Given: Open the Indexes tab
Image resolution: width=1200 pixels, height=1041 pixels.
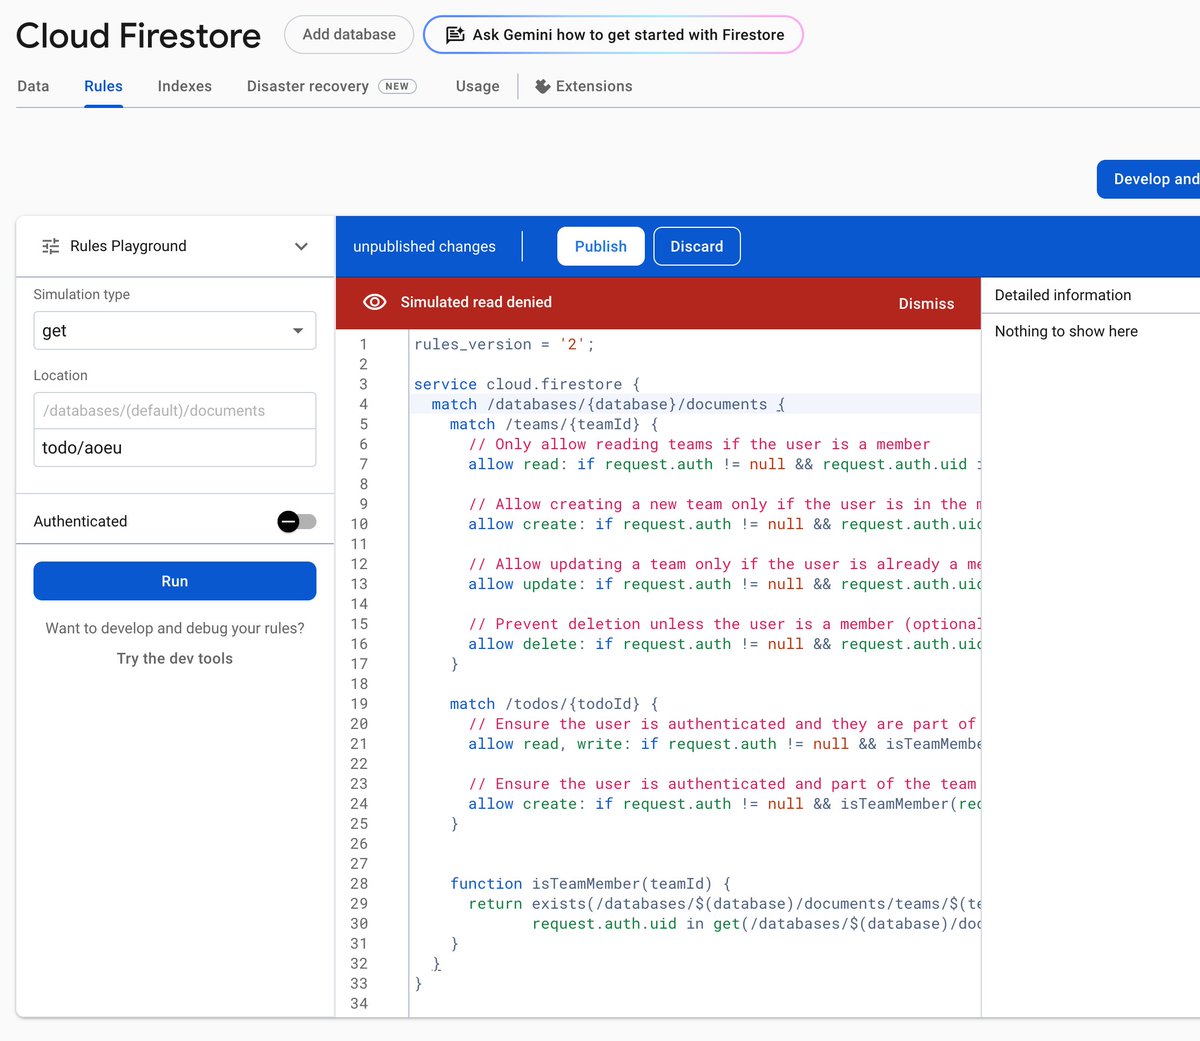Looking at the screenshot, I should click(x=184, y=86).
